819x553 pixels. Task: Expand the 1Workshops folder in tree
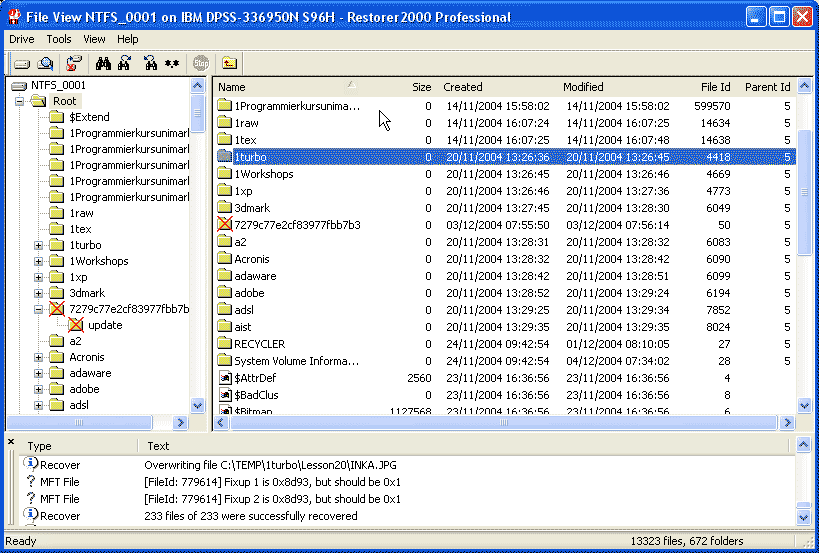point(38,261)
